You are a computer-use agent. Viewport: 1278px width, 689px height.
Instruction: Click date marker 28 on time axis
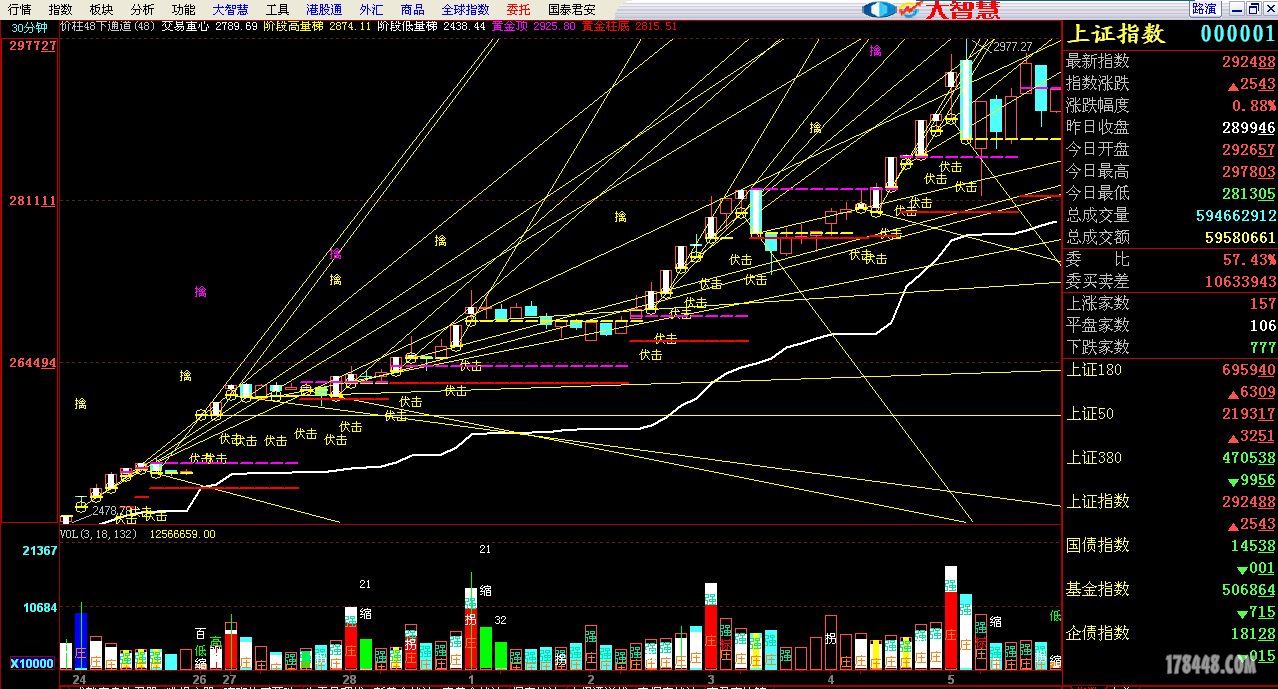tap(350, 679)
